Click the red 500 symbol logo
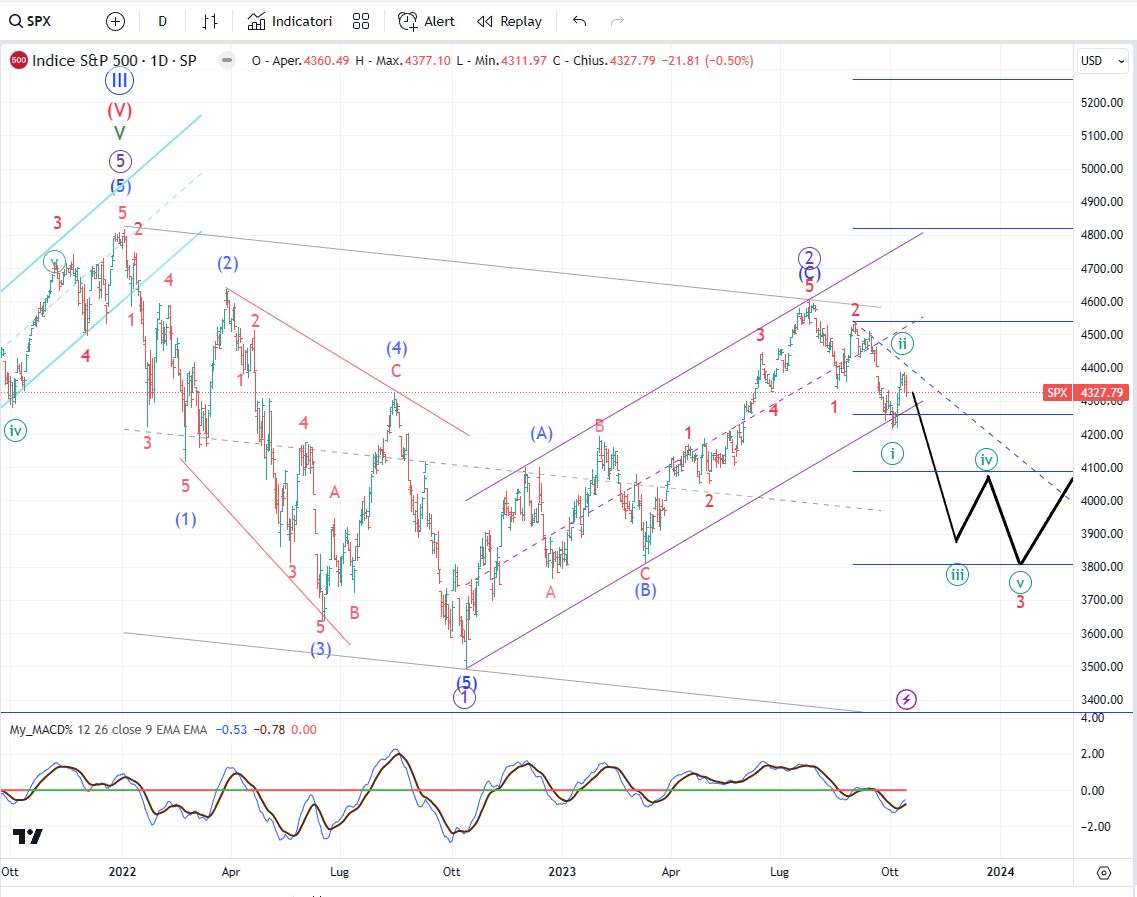Screen dimensions: 1137x897 19,61
